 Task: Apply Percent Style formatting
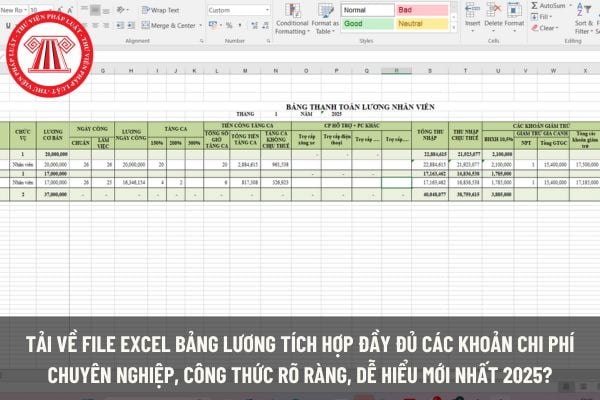229,26
